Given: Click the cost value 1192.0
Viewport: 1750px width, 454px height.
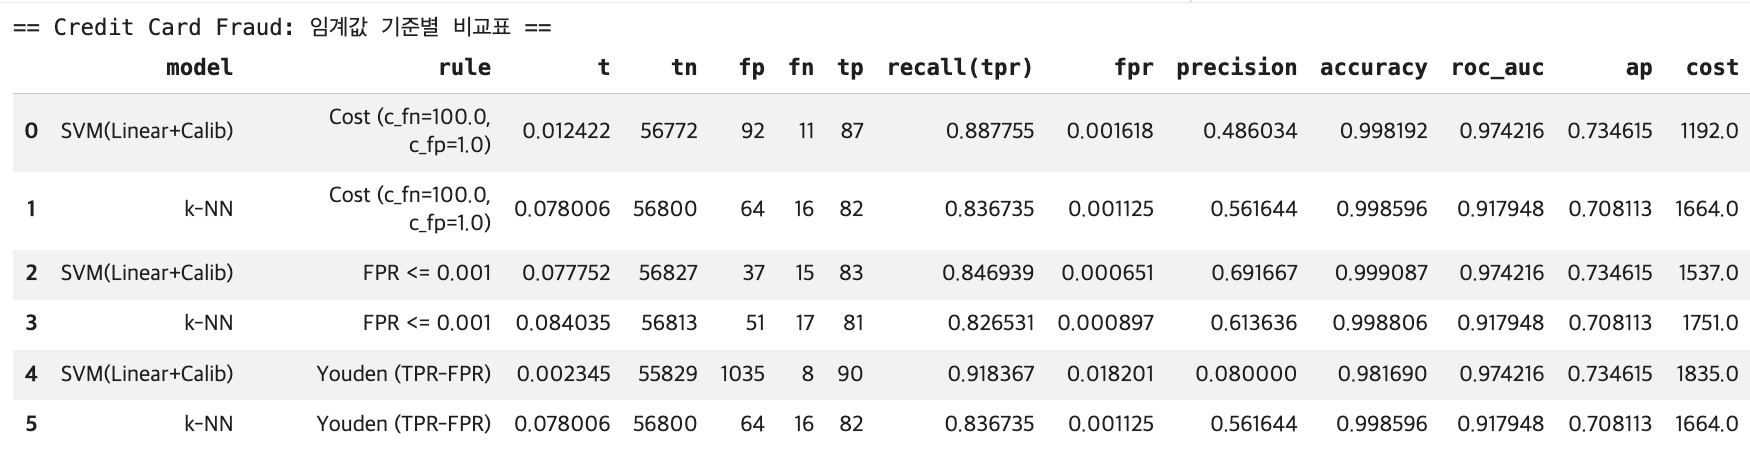Looking at the screenshot, I should pos(1709,131).
